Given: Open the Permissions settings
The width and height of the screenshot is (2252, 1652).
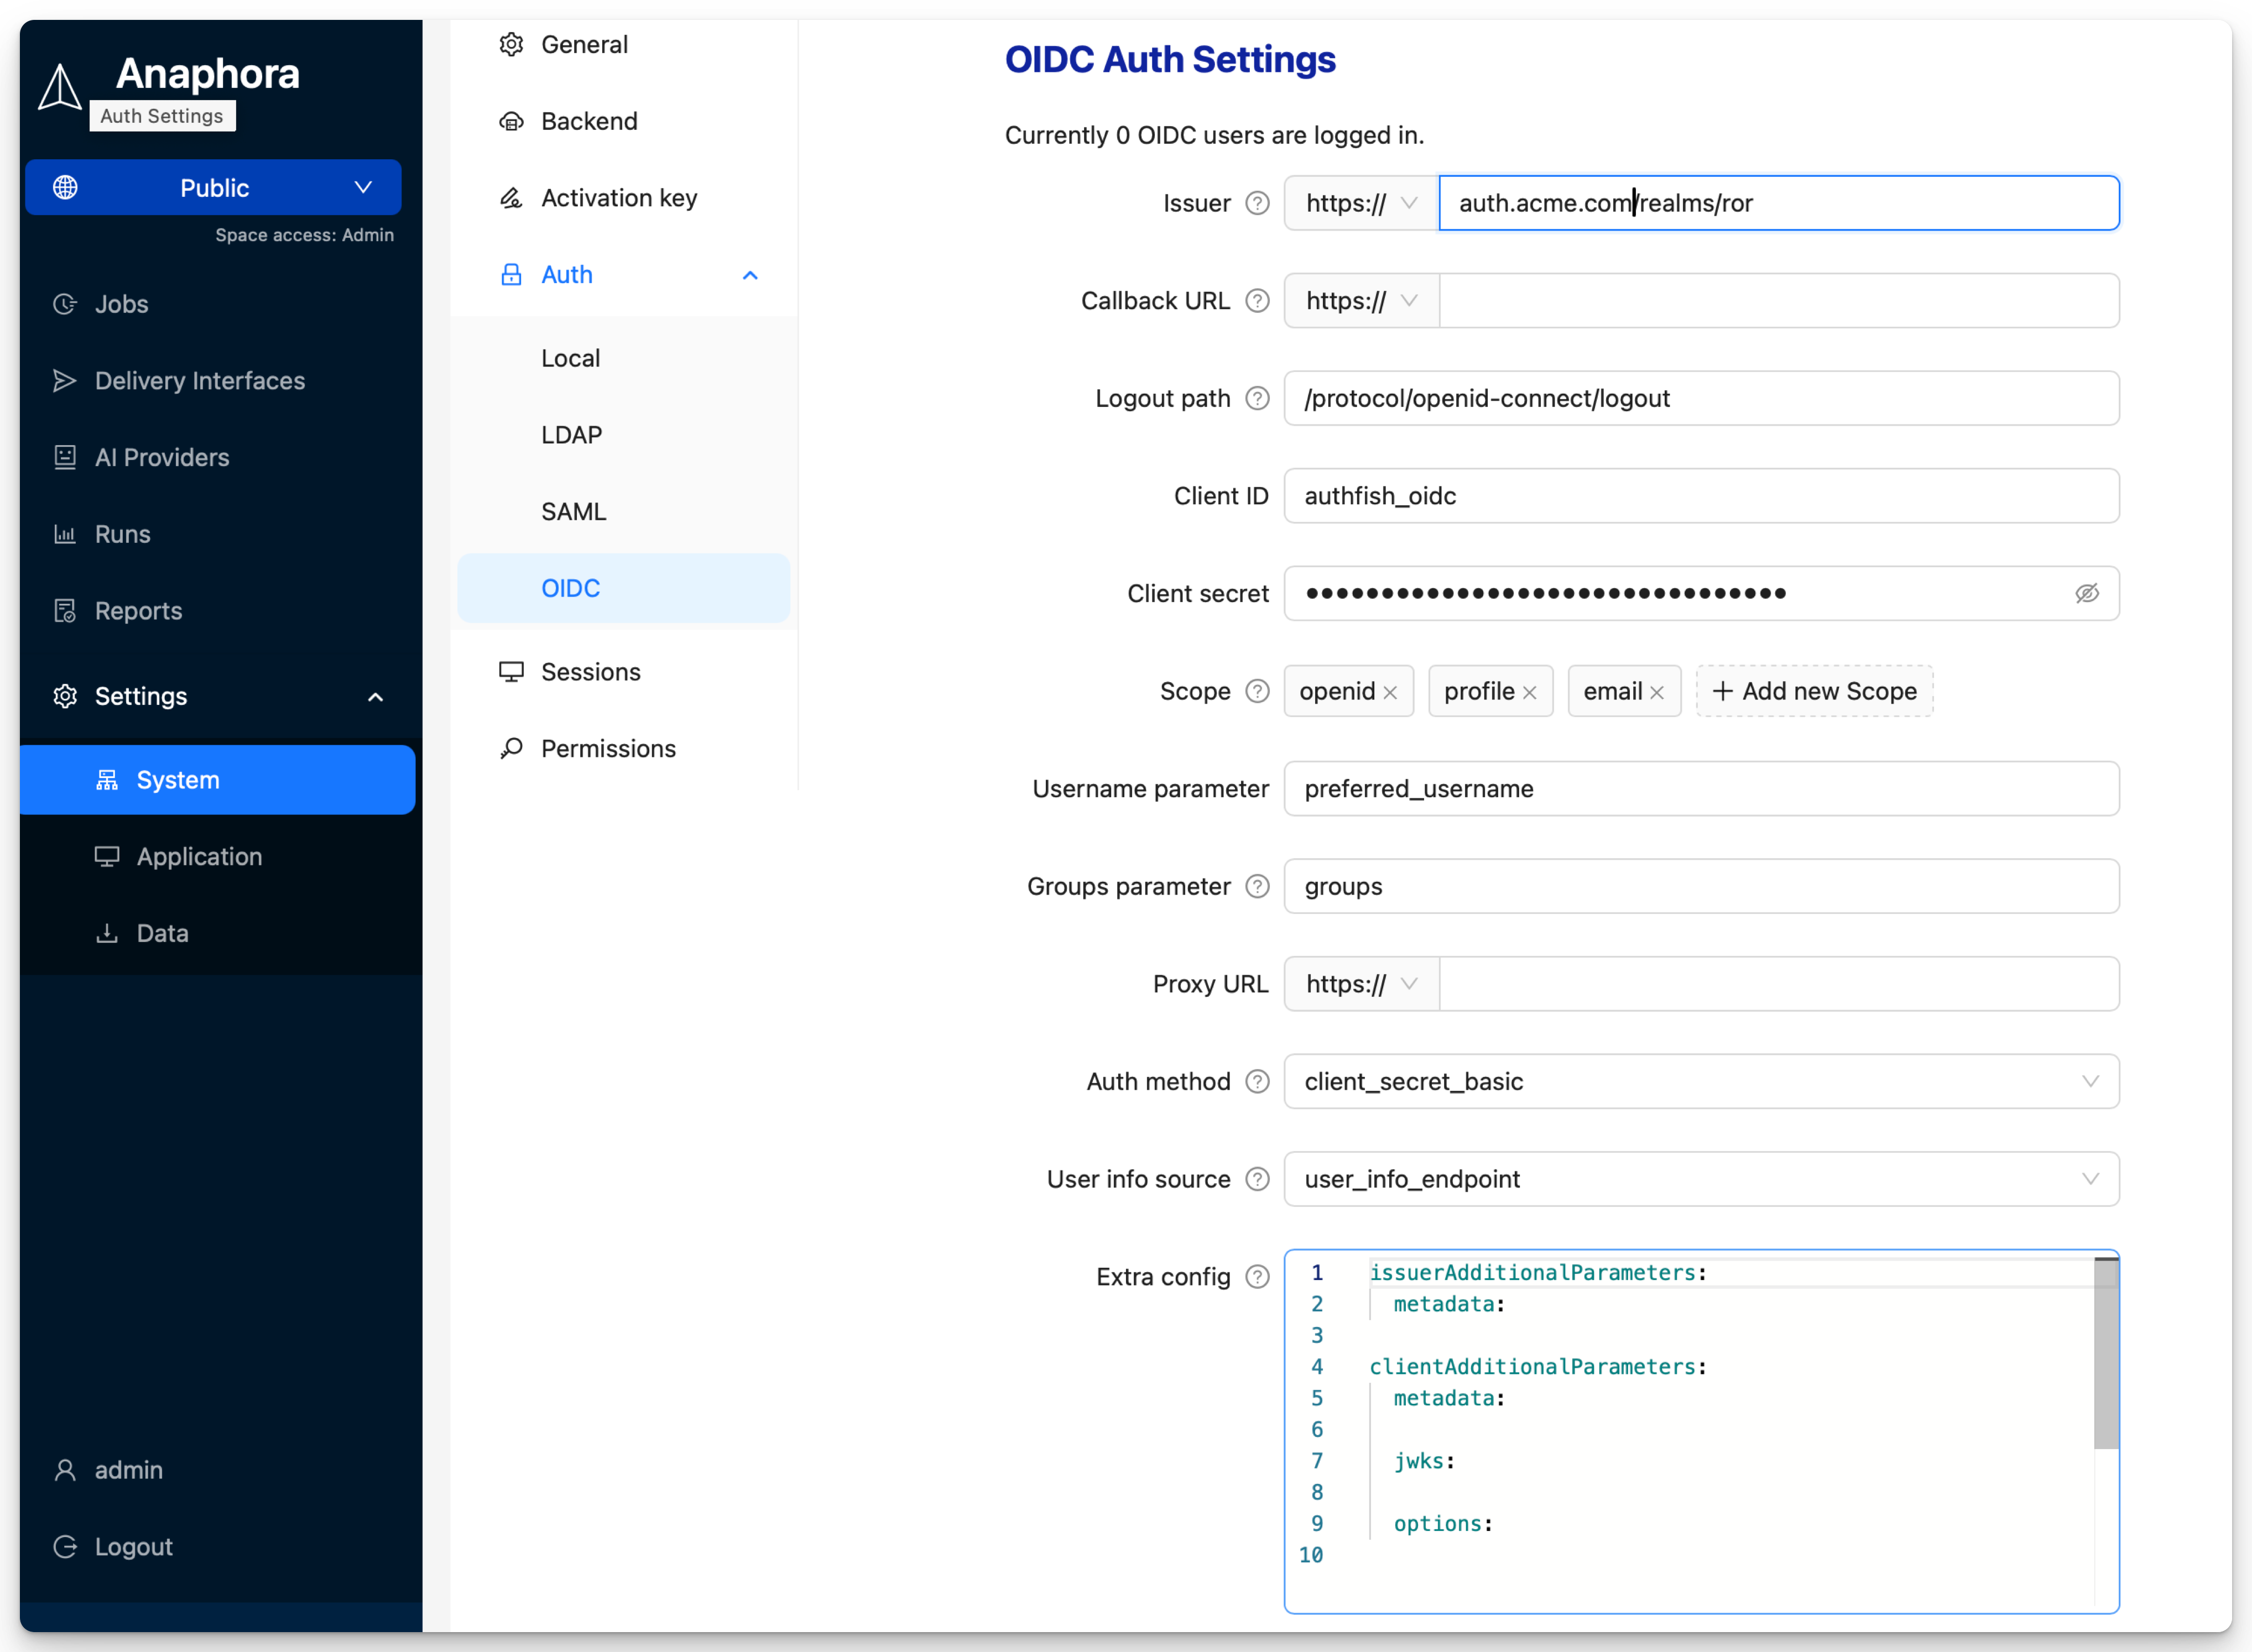Looking at the screenshot, I should pyautogui.click(x=608, y=748).
